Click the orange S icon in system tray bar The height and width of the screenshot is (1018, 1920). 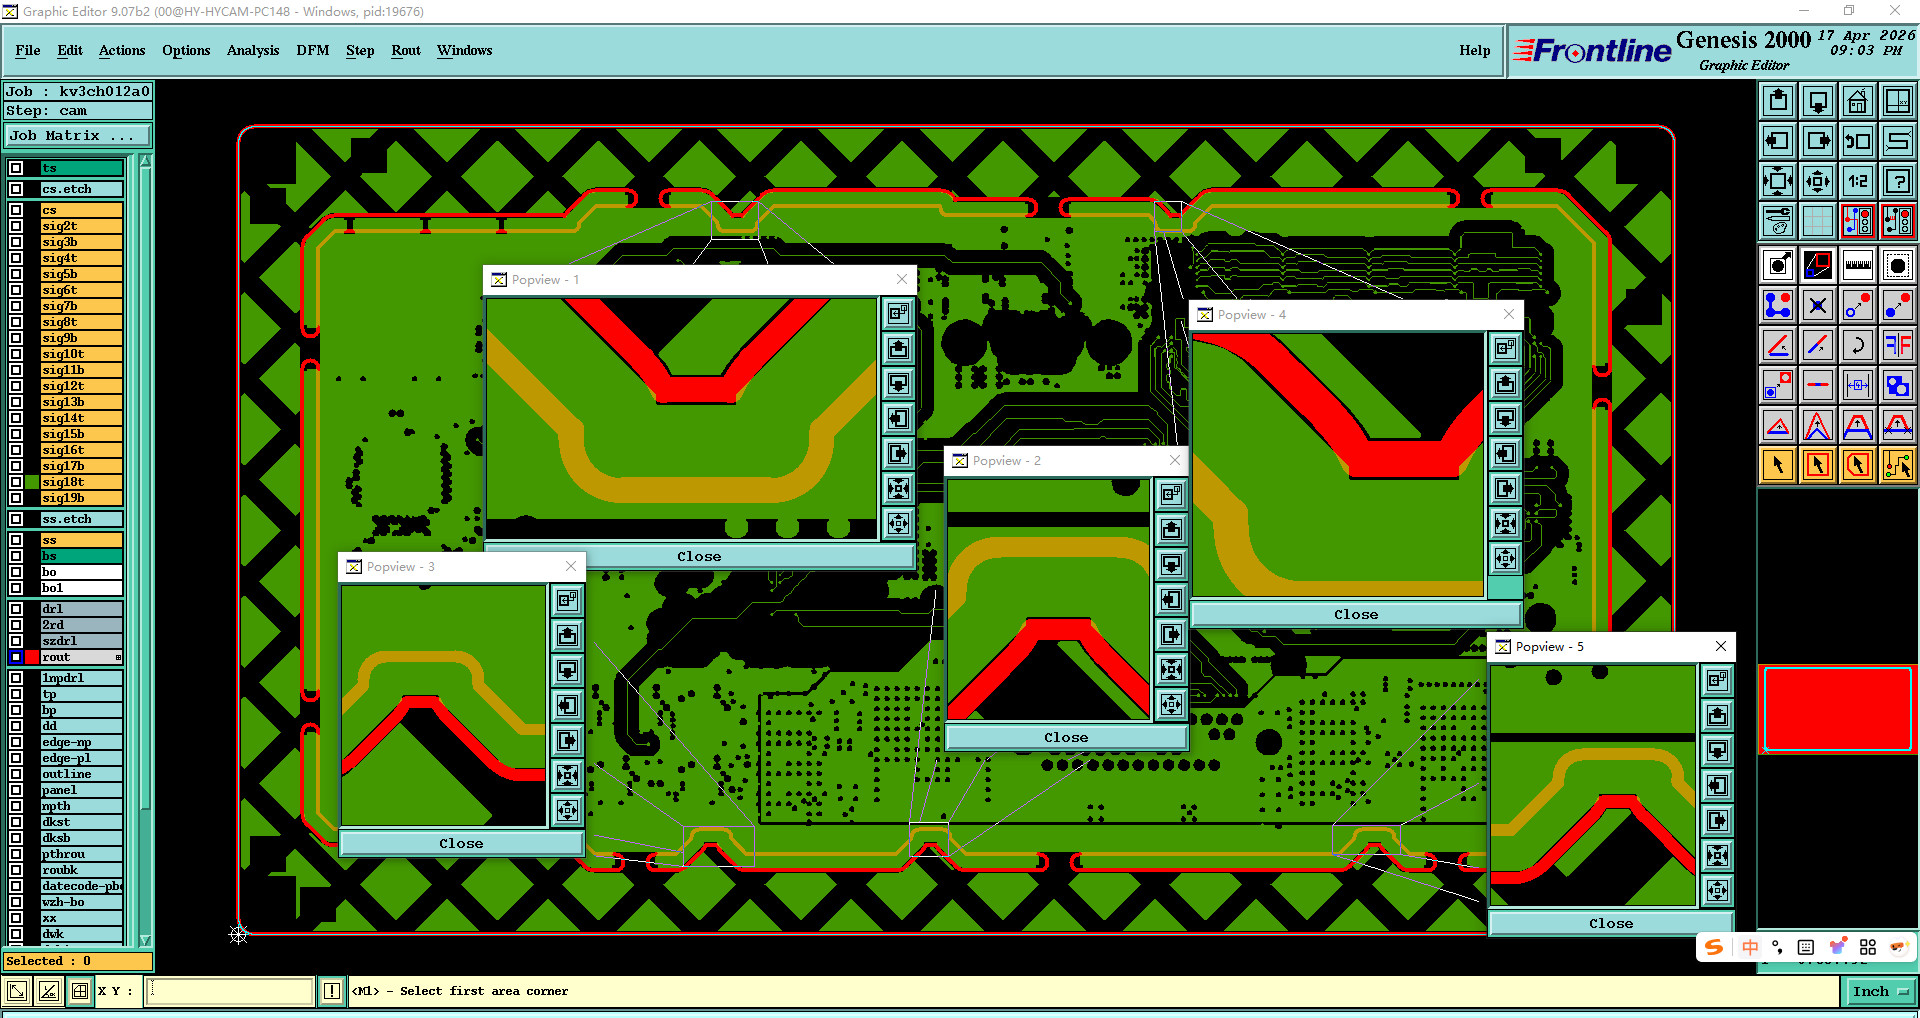coord(1714,947)
